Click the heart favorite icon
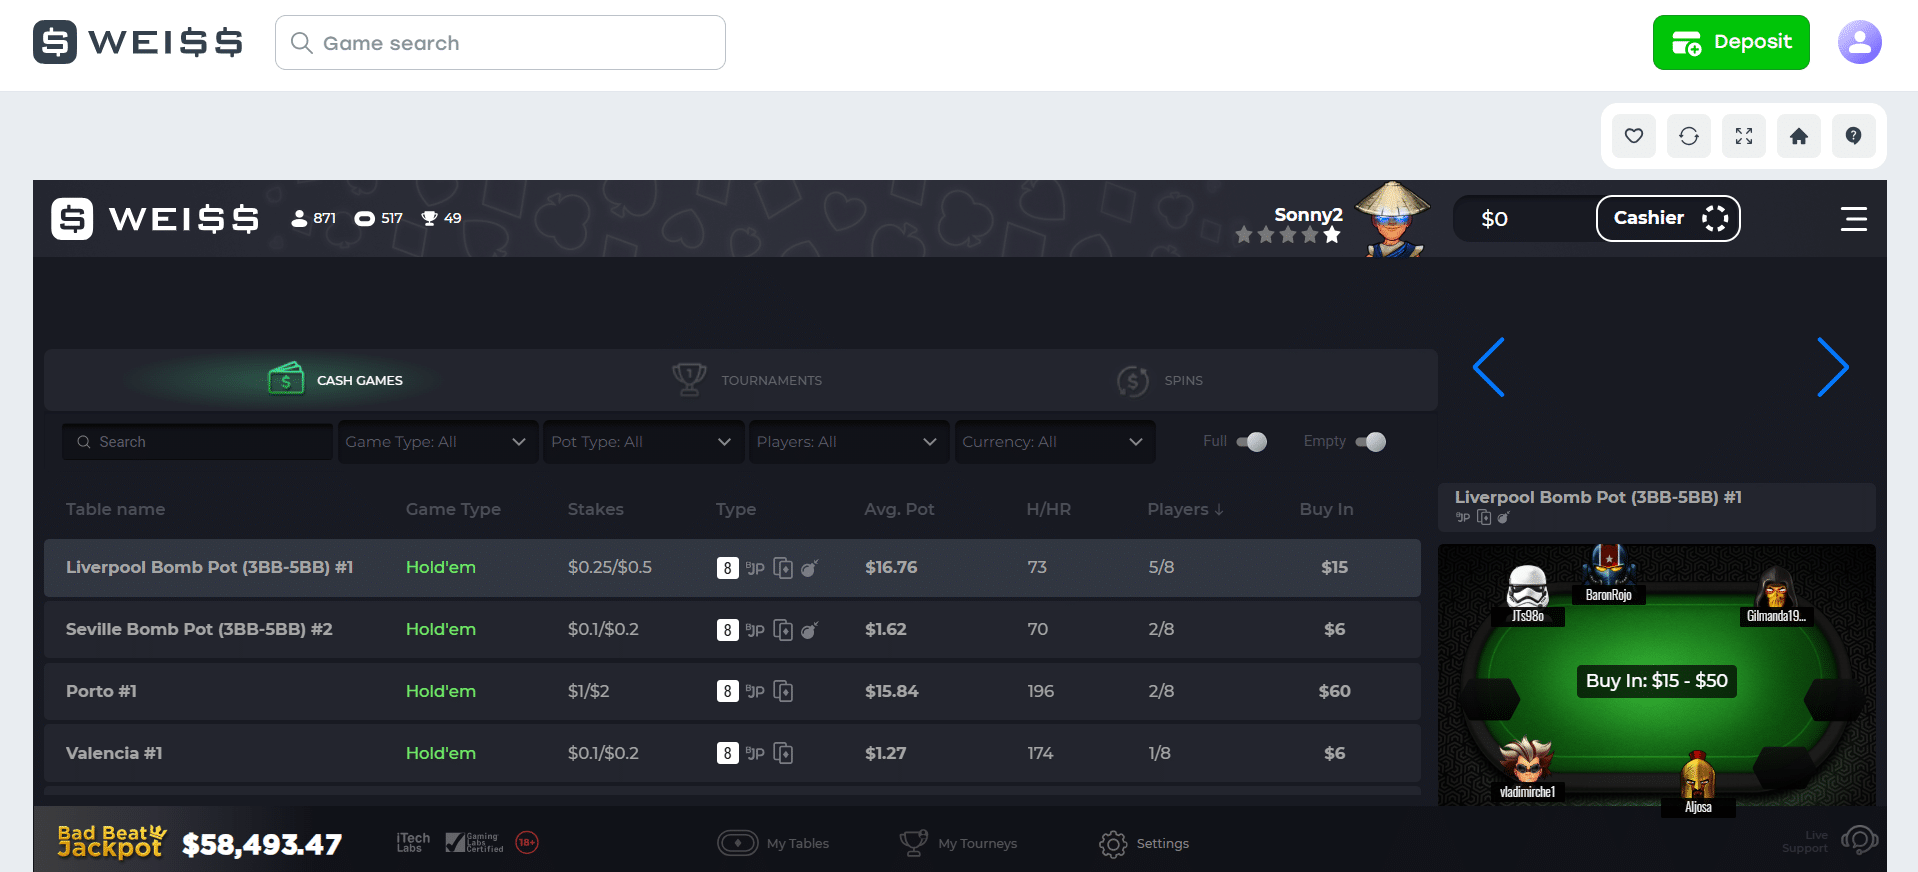The width and height of the screenshot is (1918, 872). point(1633,136)
